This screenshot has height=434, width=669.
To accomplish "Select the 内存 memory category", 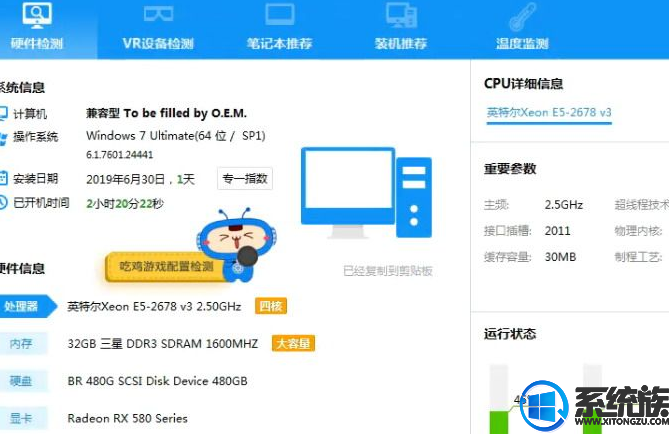I will 21,343.
